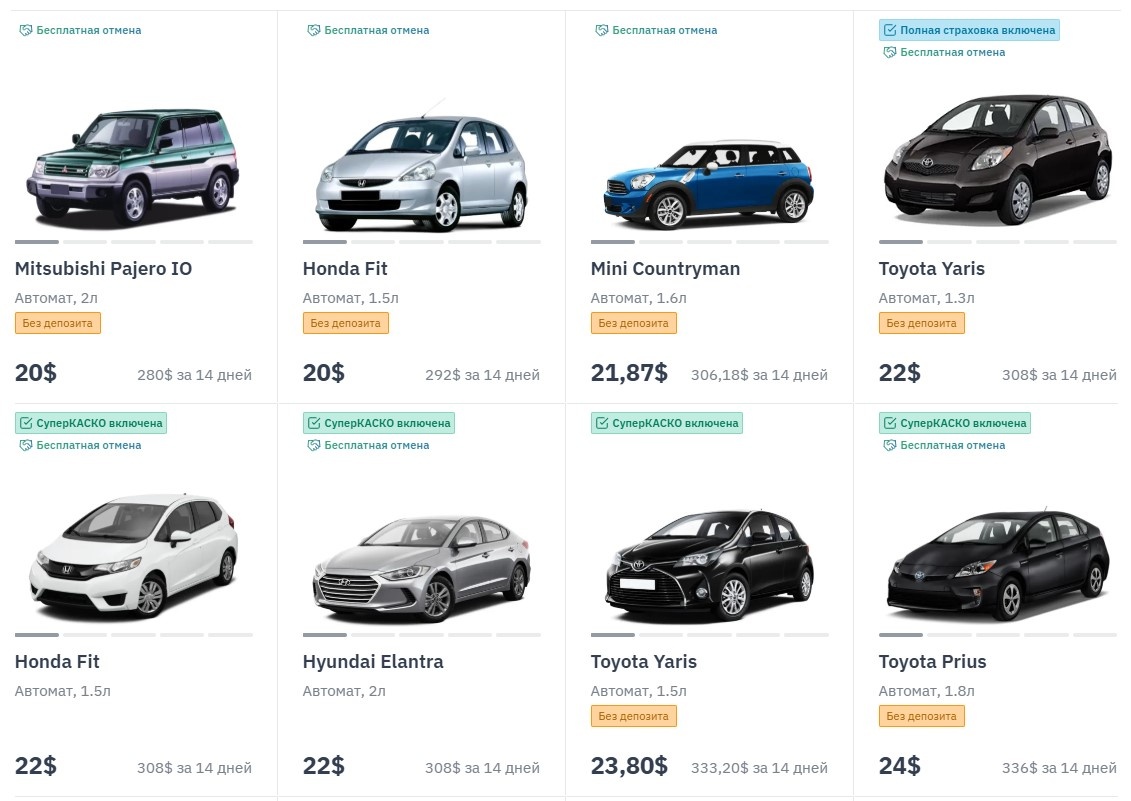Click the checkmark icon in white Honda Fit's СуперКАСКО badge

click(x=26, y=423)
